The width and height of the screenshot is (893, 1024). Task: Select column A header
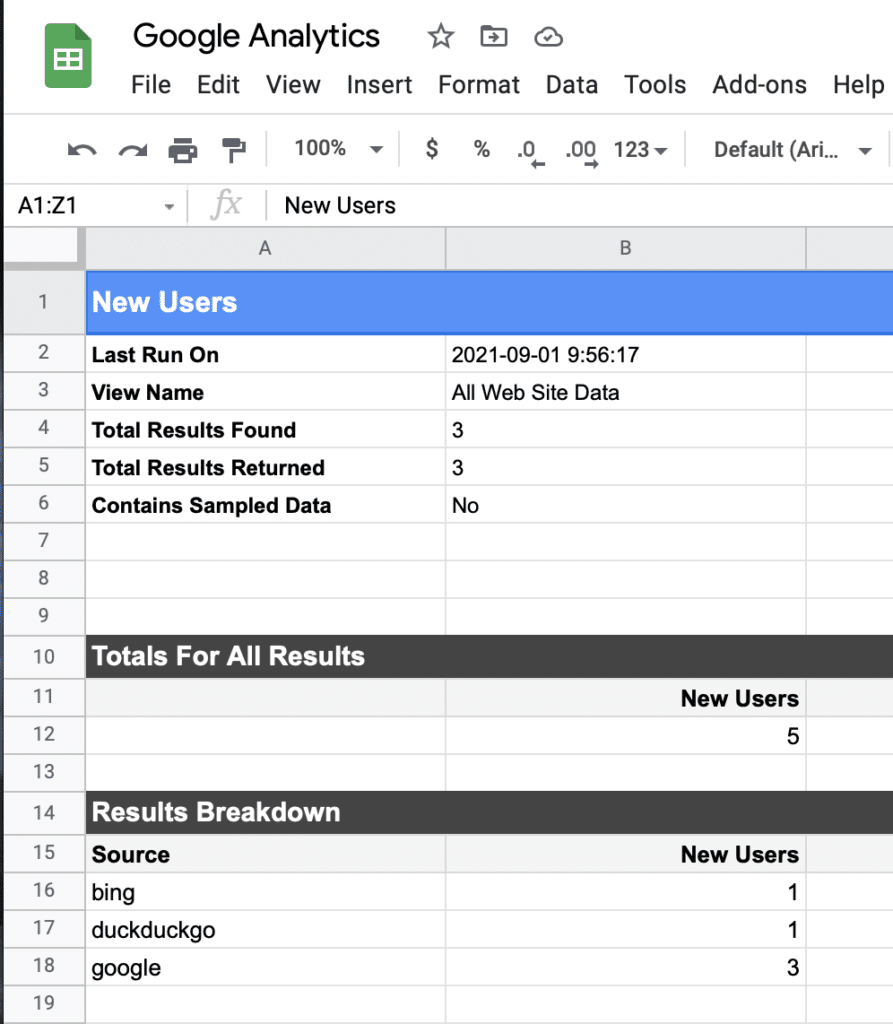click(x=265, y=248)
